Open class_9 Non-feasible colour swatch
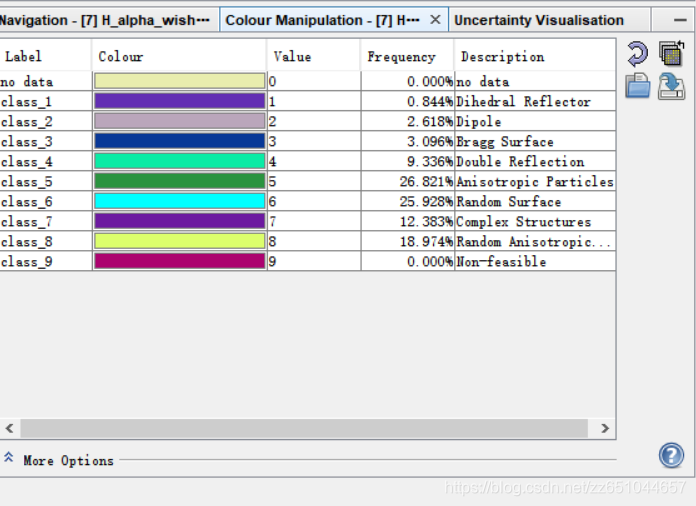 tap(180, 261)
